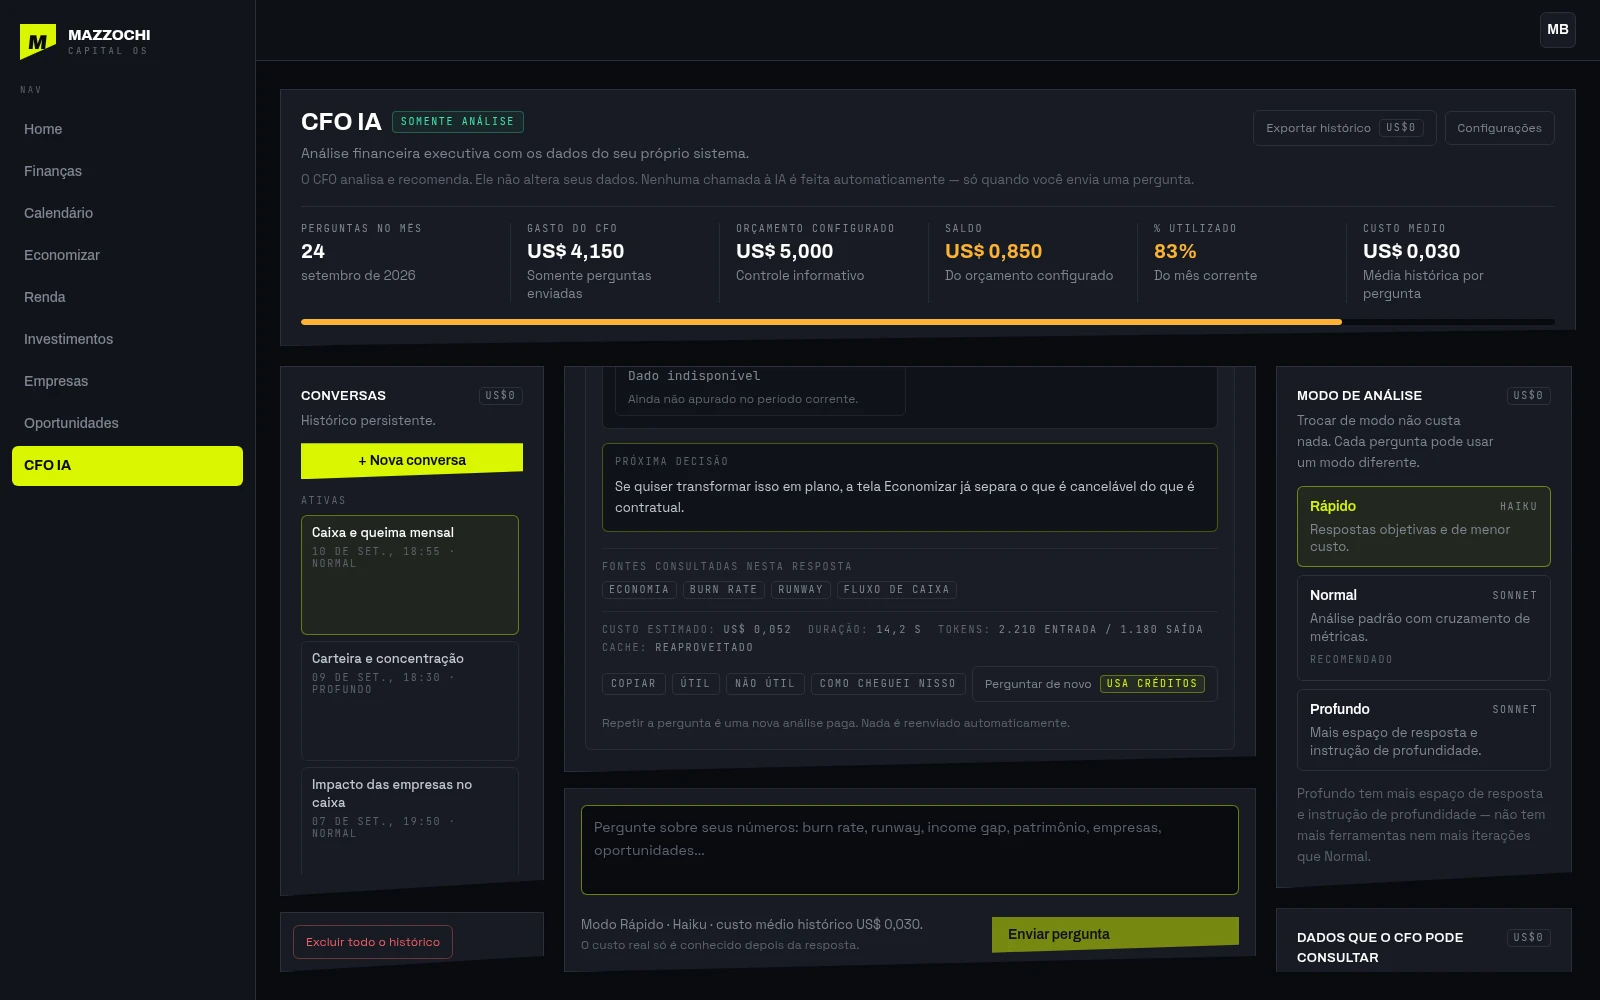Focus the question text input box
Viewport: 1600px width, 1000px height.
click(x=910, y=850)
